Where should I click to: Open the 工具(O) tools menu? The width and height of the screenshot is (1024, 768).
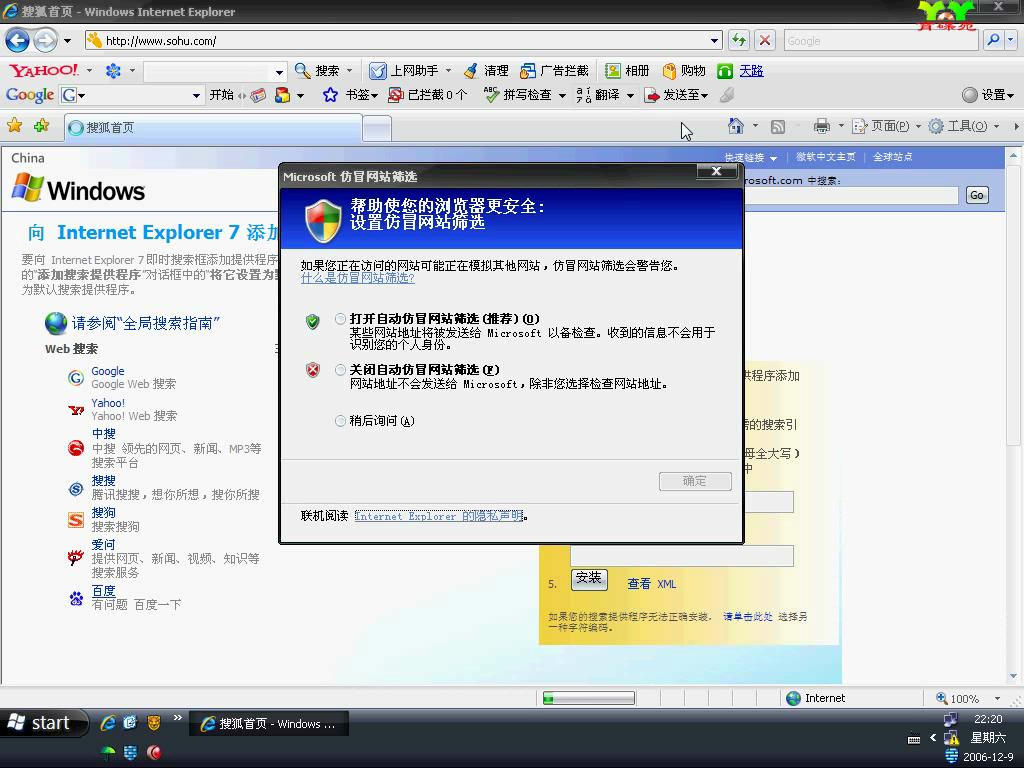click(x=964, y=126)
